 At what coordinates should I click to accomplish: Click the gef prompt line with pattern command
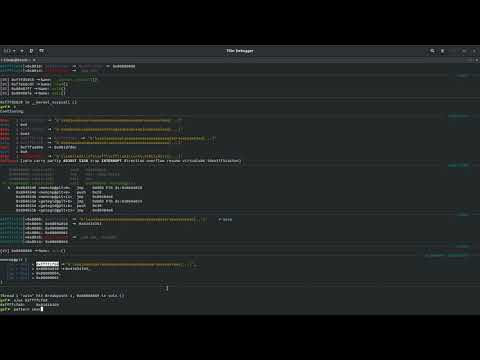pos(22,309)
